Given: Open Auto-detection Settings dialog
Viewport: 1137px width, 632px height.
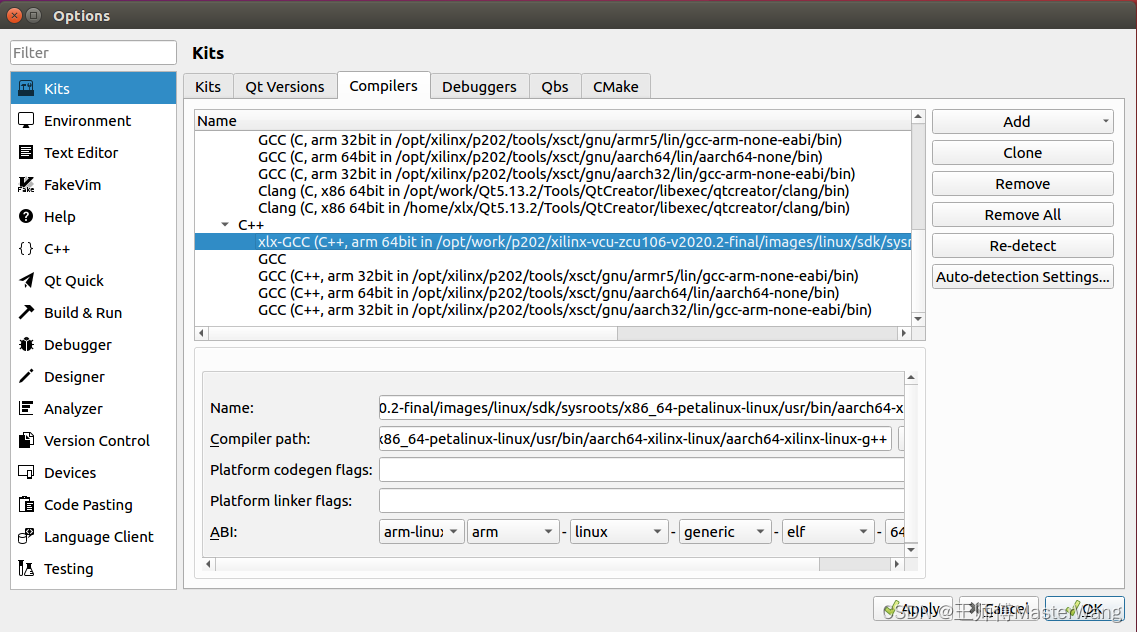Looking at the screenshot, I should 1022,277.
